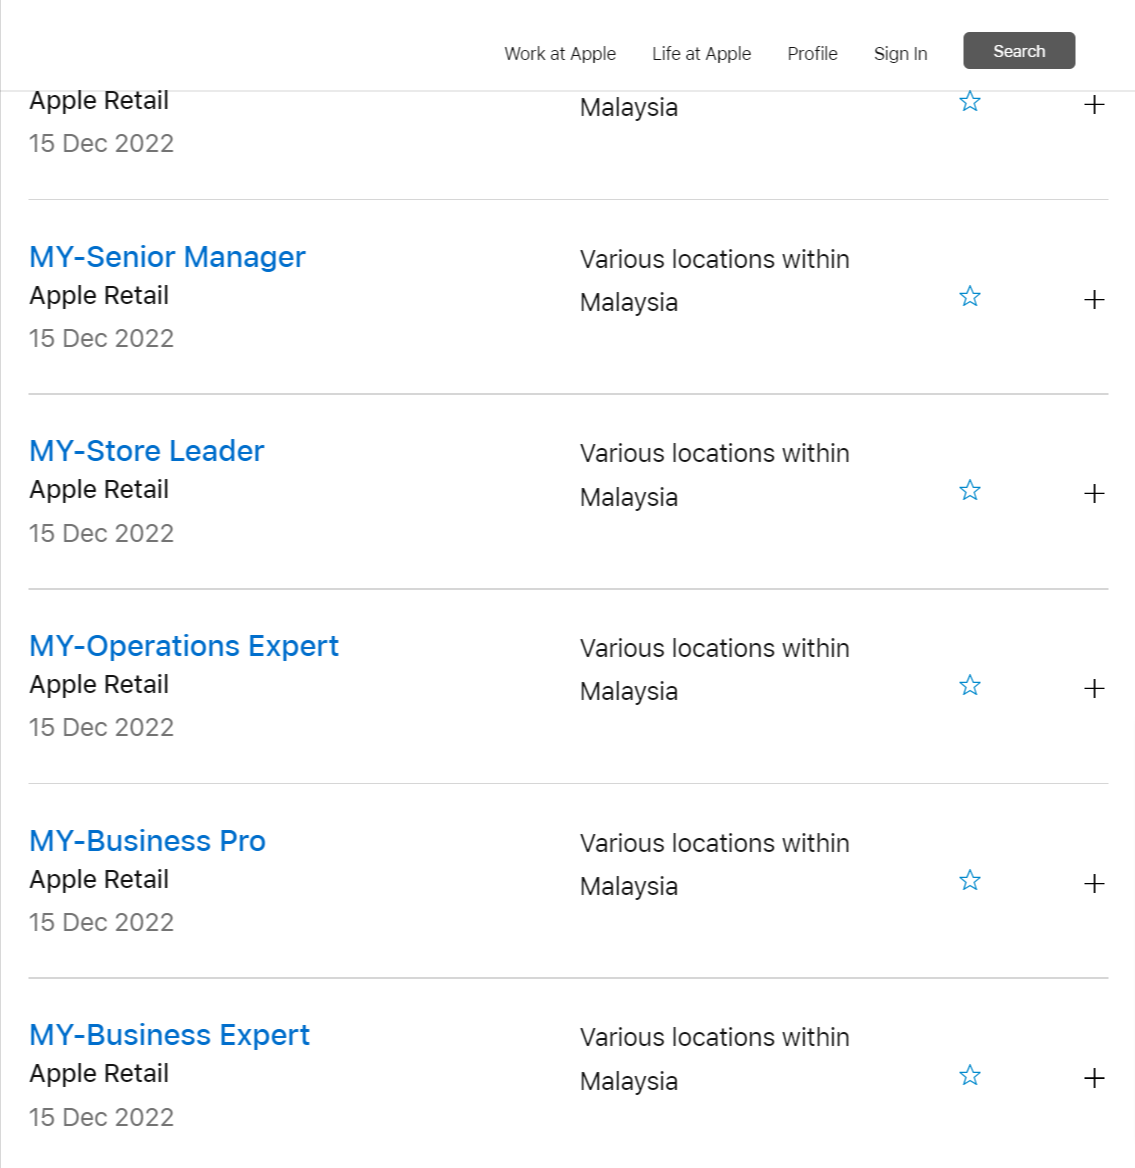Save MY-Operations Expert to favorites

(969, 686)
